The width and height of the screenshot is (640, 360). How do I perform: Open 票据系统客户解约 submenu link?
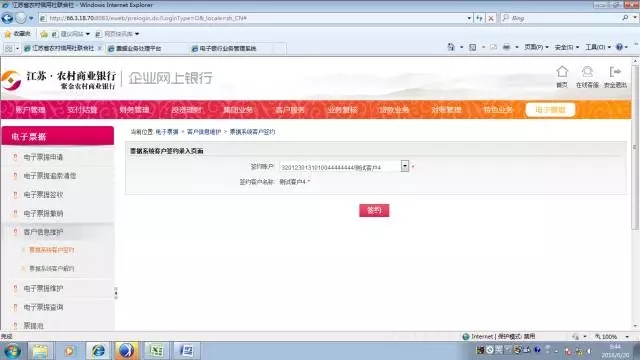(51, 269)
